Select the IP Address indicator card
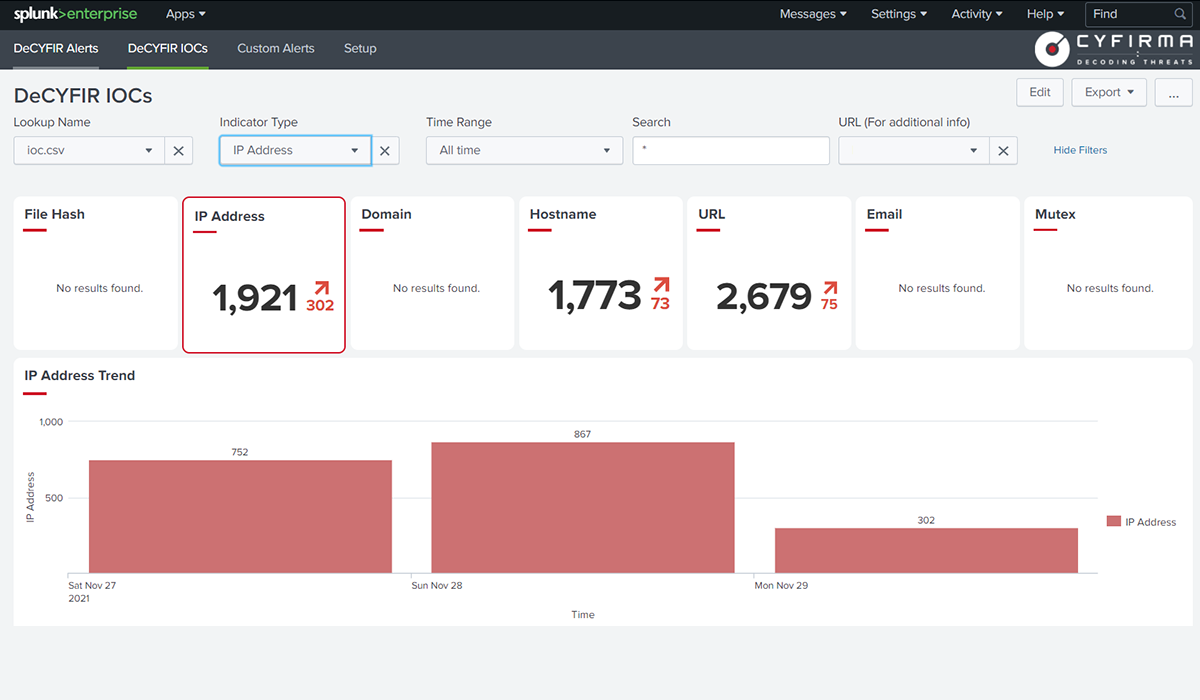Image resolution: width=1200 pixels, height=700 pixels. [x=264, y=275]
